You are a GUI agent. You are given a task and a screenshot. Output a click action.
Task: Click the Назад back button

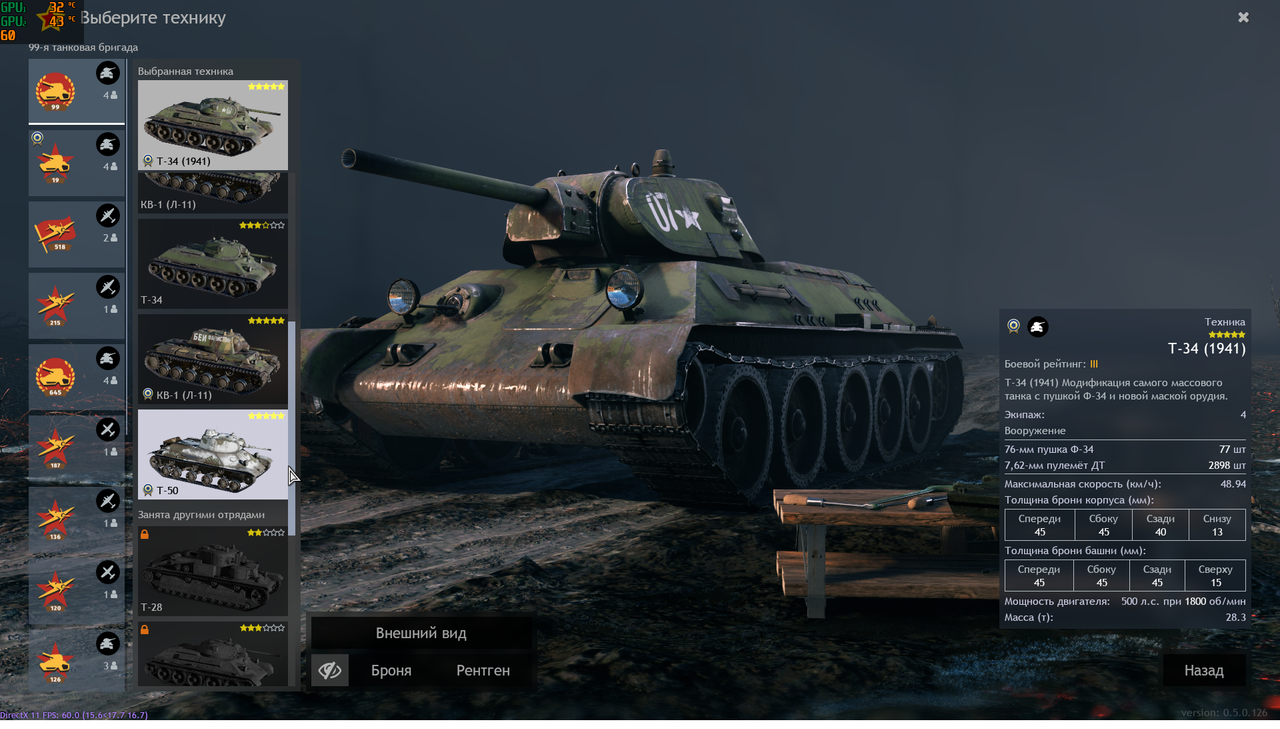[1204, 670]
